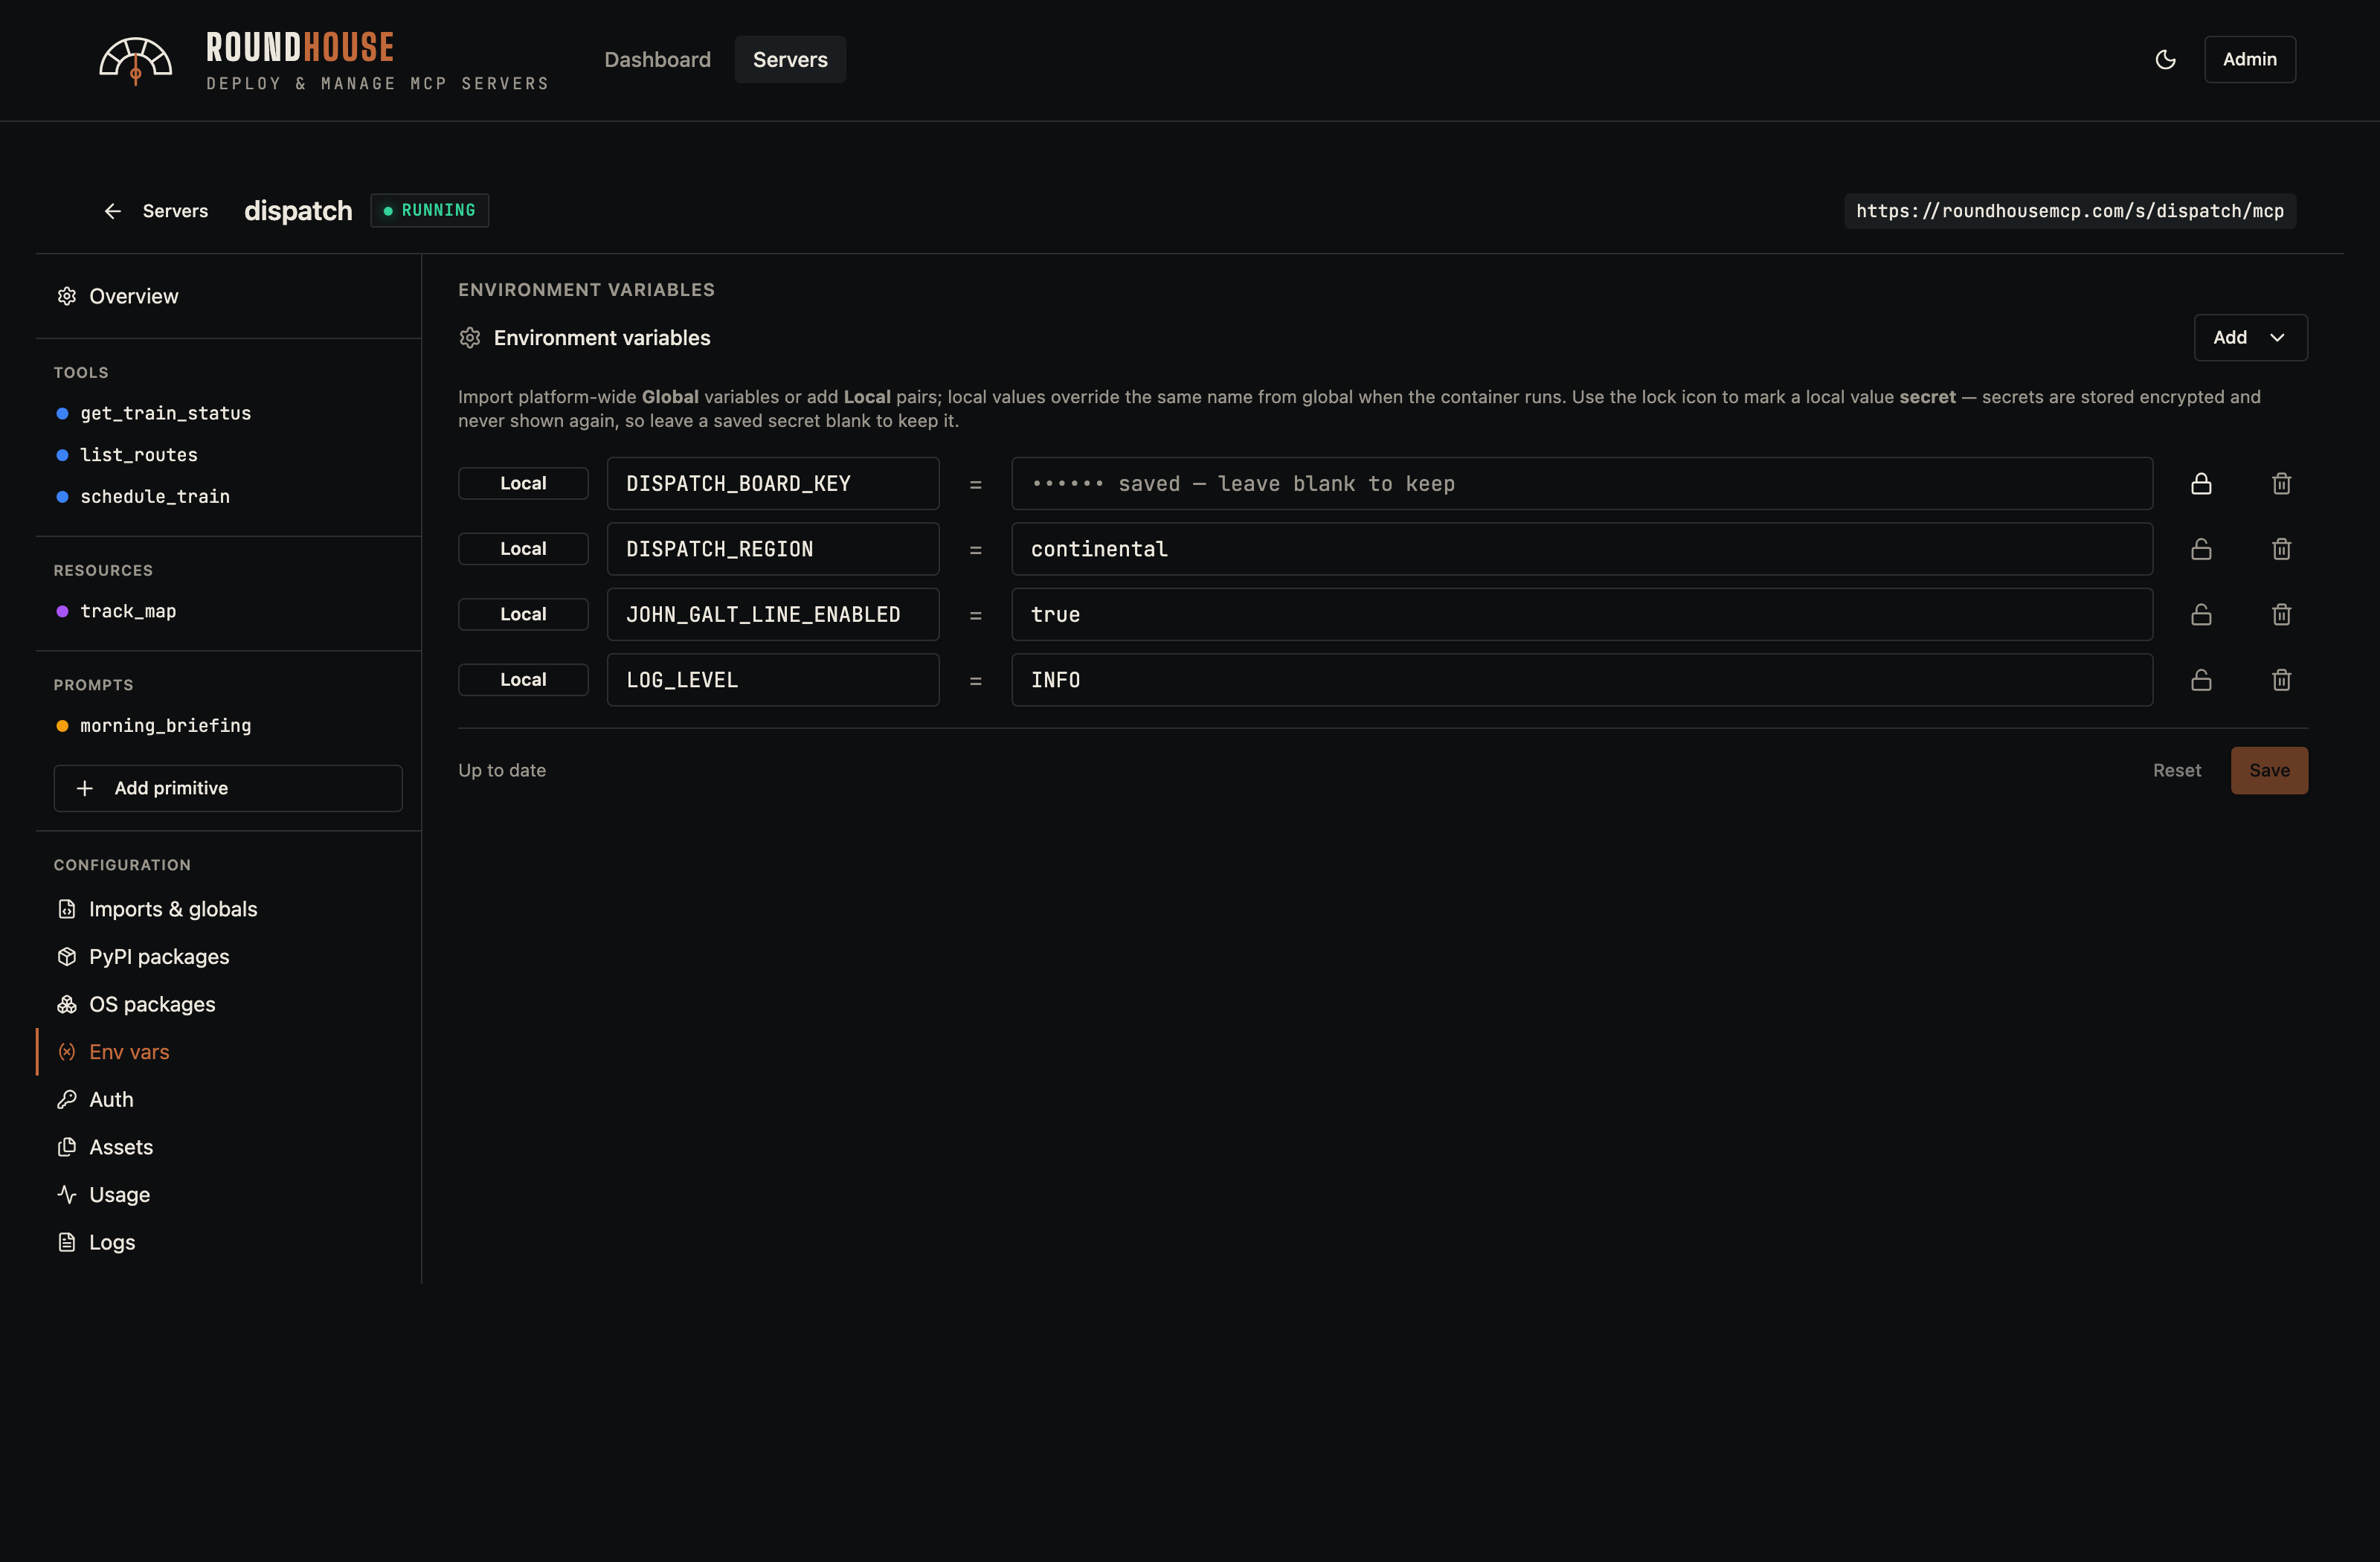Toggle dark mode moon icon

pos(2165,60)
